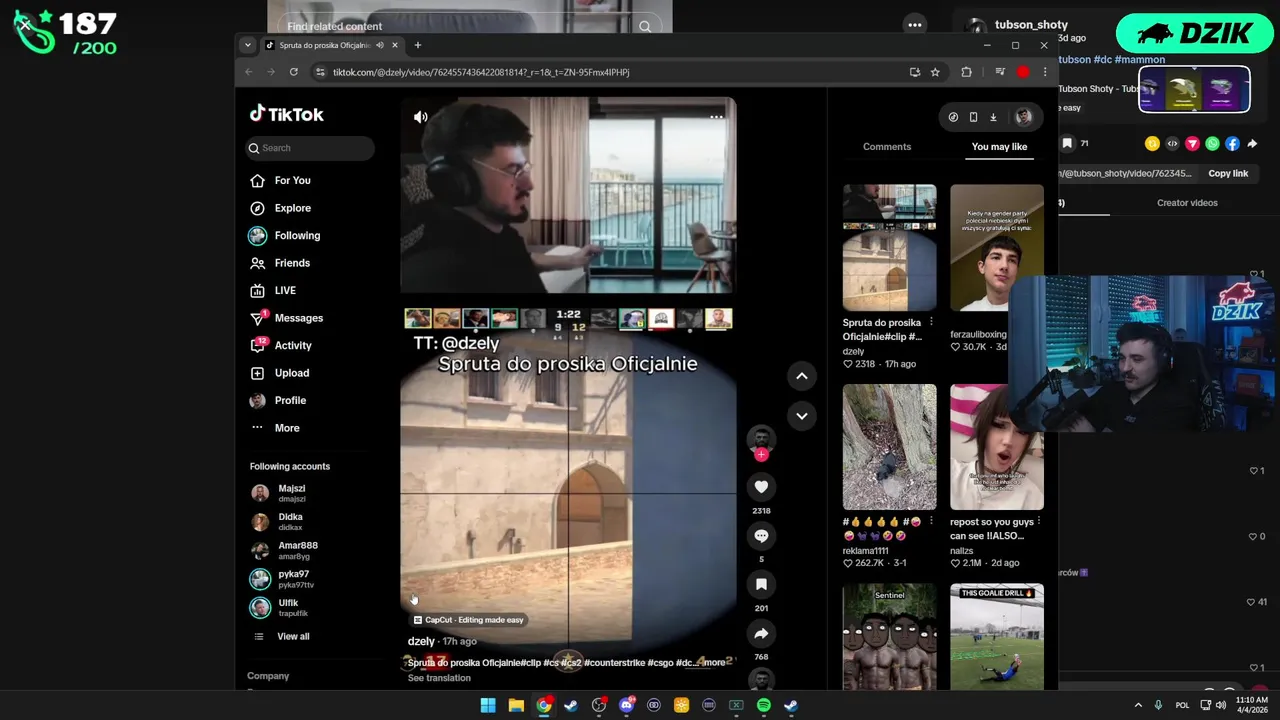This screenshot has height=720, width=1280.
Task: Mute the TikTok video with speaker icon
Action: coord(421,117)
